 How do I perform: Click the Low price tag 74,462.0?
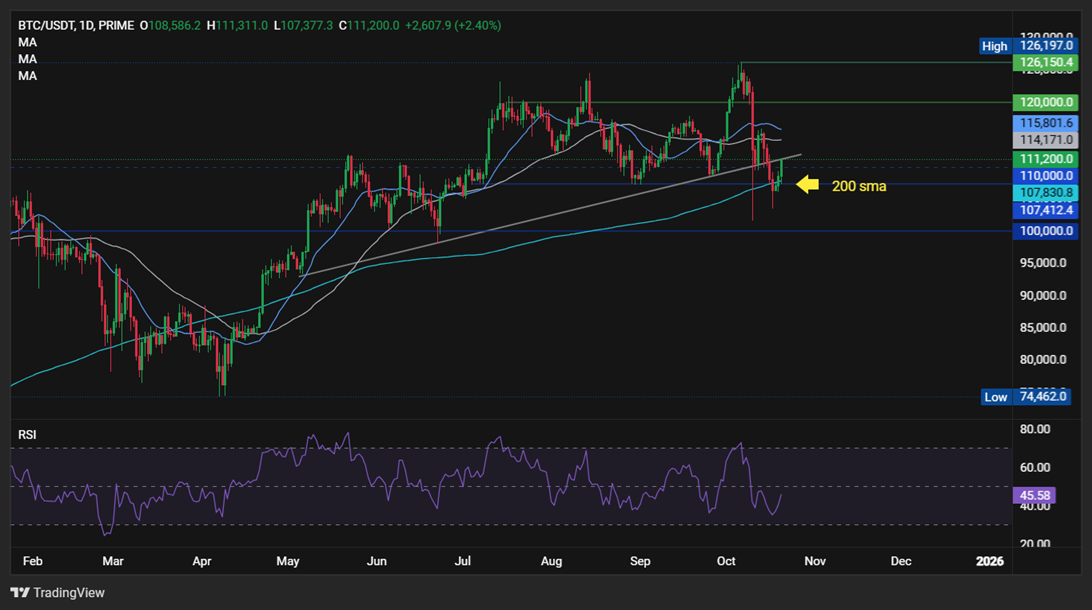pos(1045,397)
